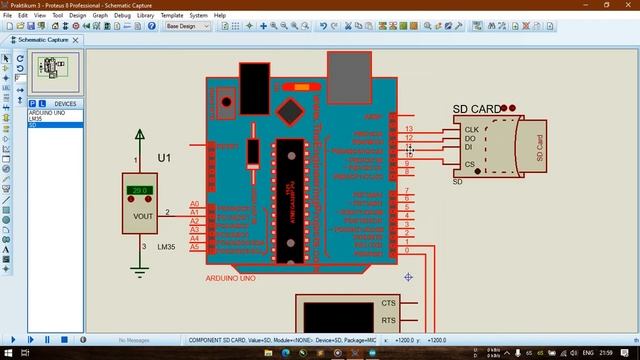Select the 2D text 'A' tool

click(x=6, y=249)
